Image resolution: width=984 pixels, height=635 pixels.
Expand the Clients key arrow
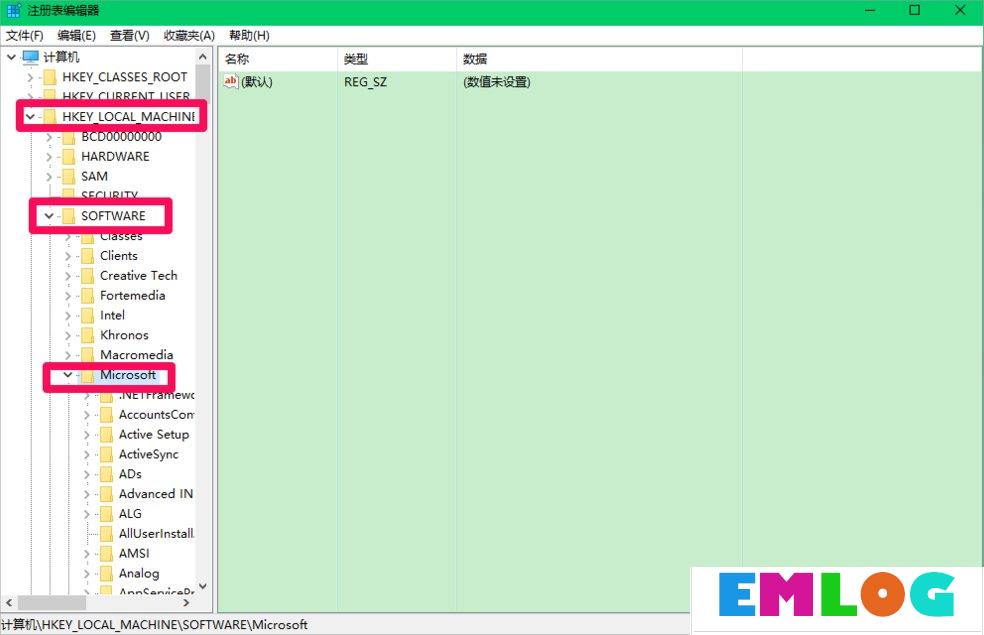[68, 256]
